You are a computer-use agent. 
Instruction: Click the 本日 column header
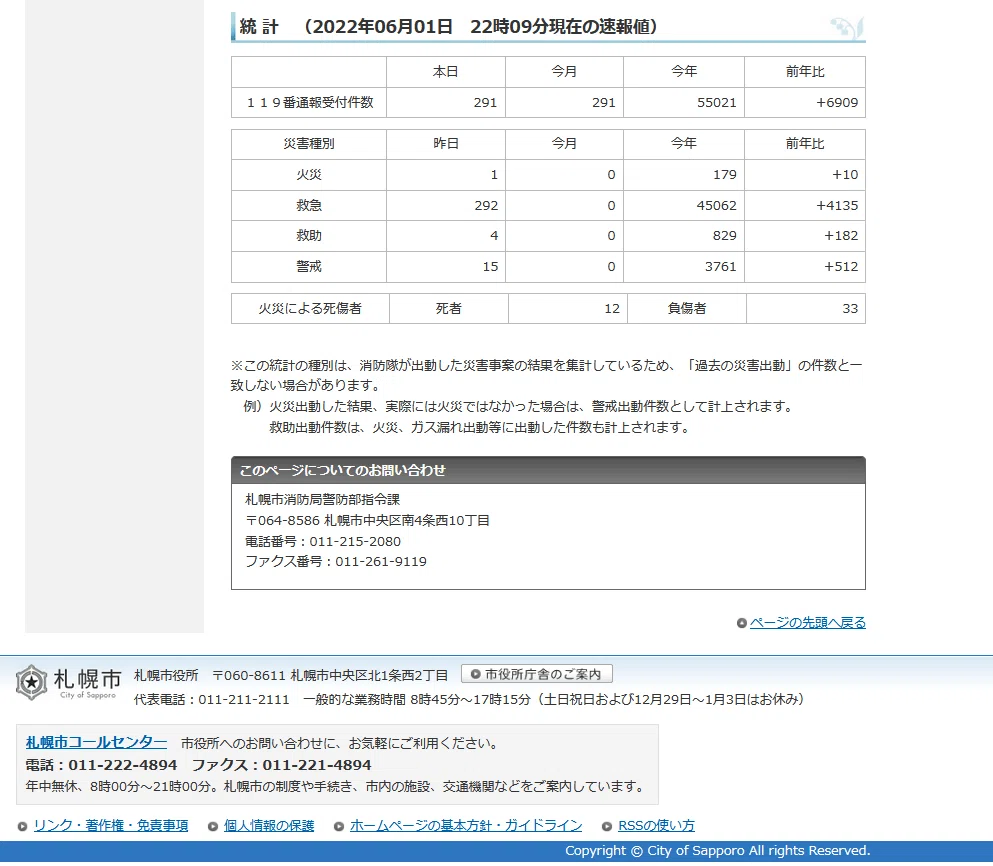pyautogui.click(x=446, y=72)
